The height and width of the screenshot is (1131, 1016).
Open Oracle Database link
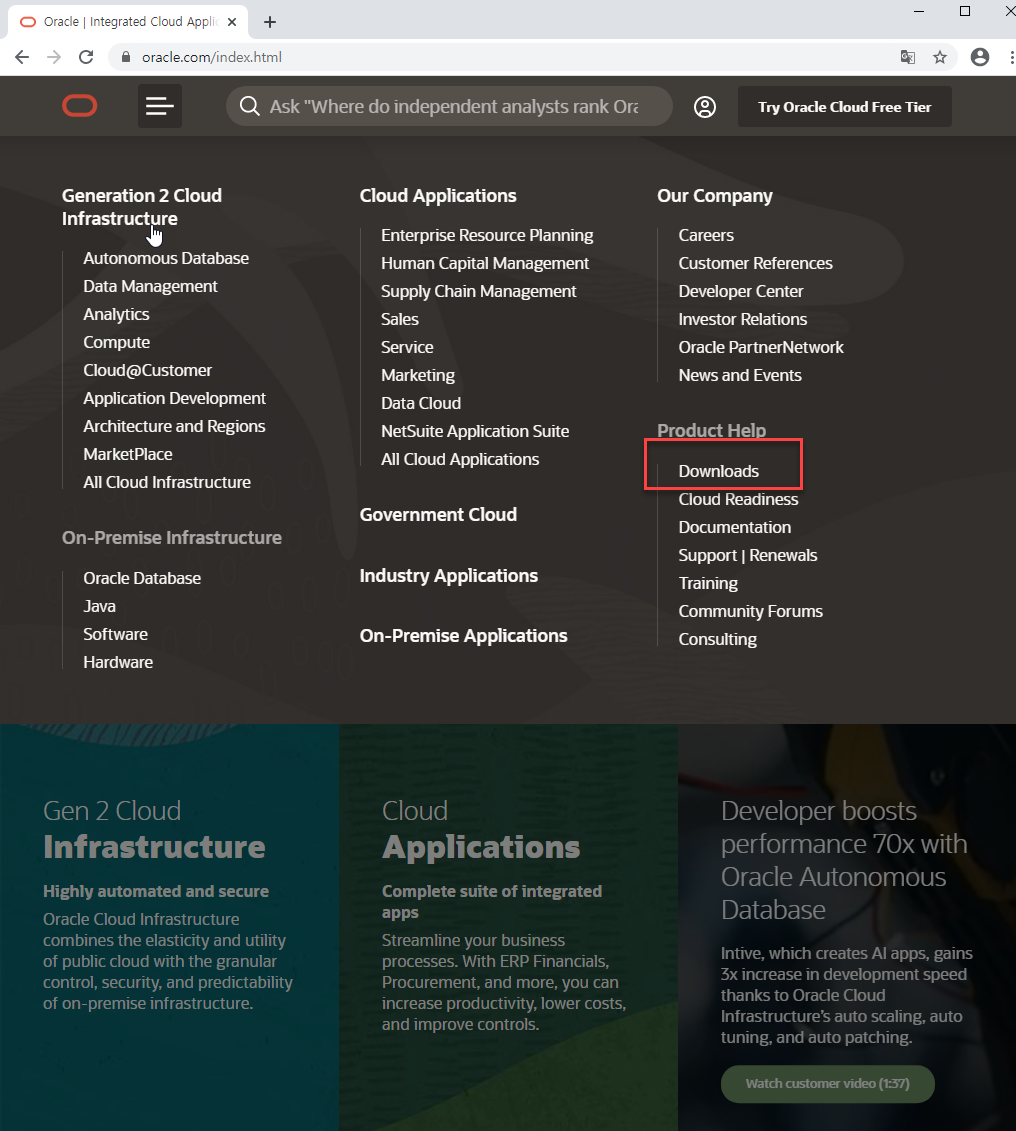click(141, 578)
